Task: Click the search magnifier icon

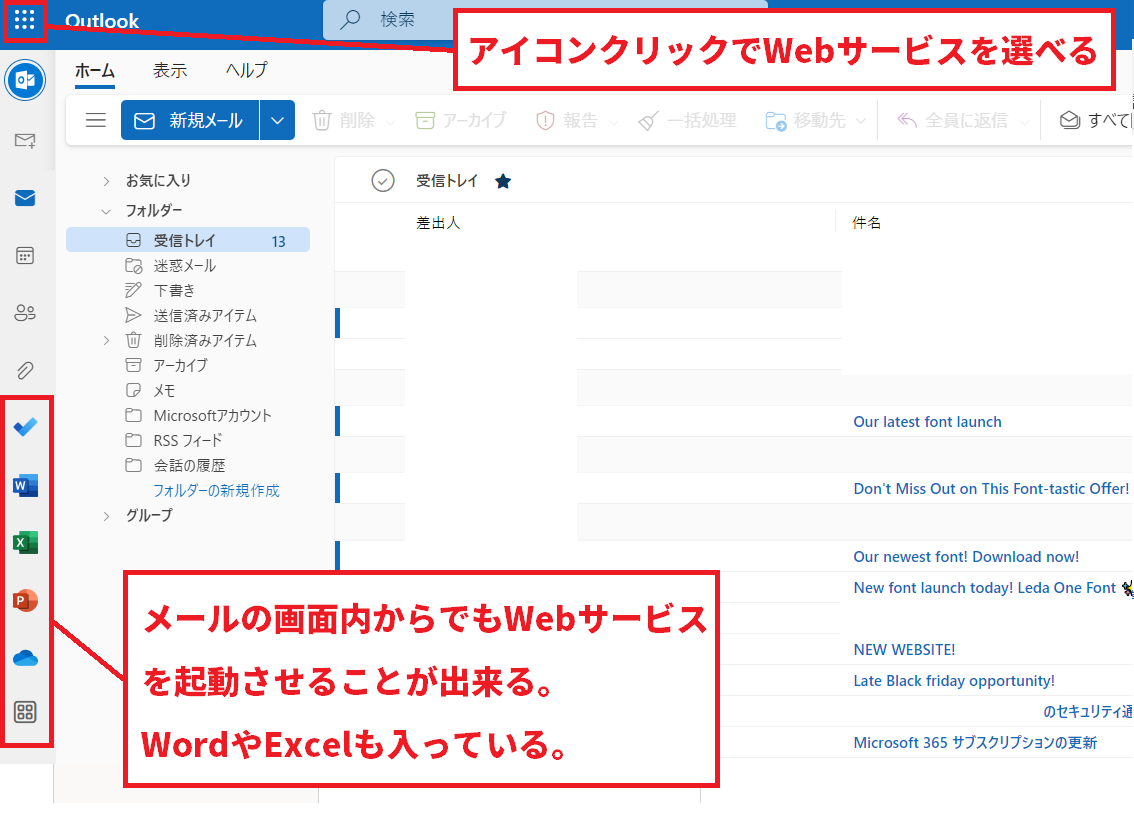Action: pyautogui.click(x=350, y=20)
